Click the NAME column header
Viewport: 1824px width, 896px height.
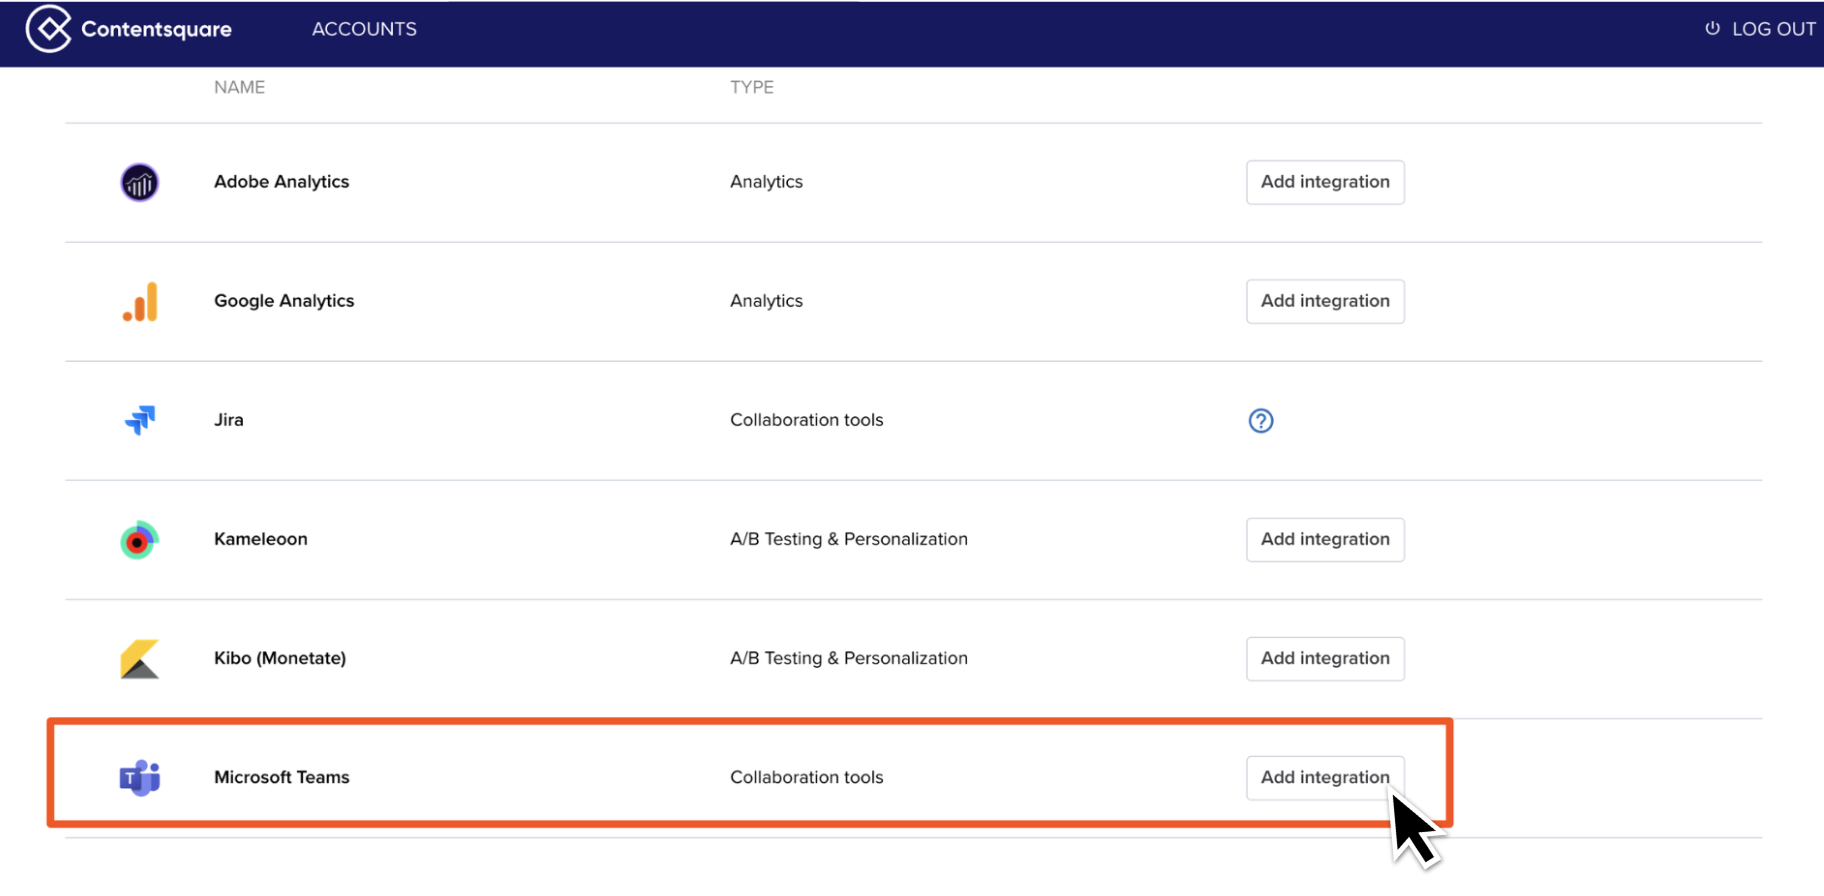[239, 87]
